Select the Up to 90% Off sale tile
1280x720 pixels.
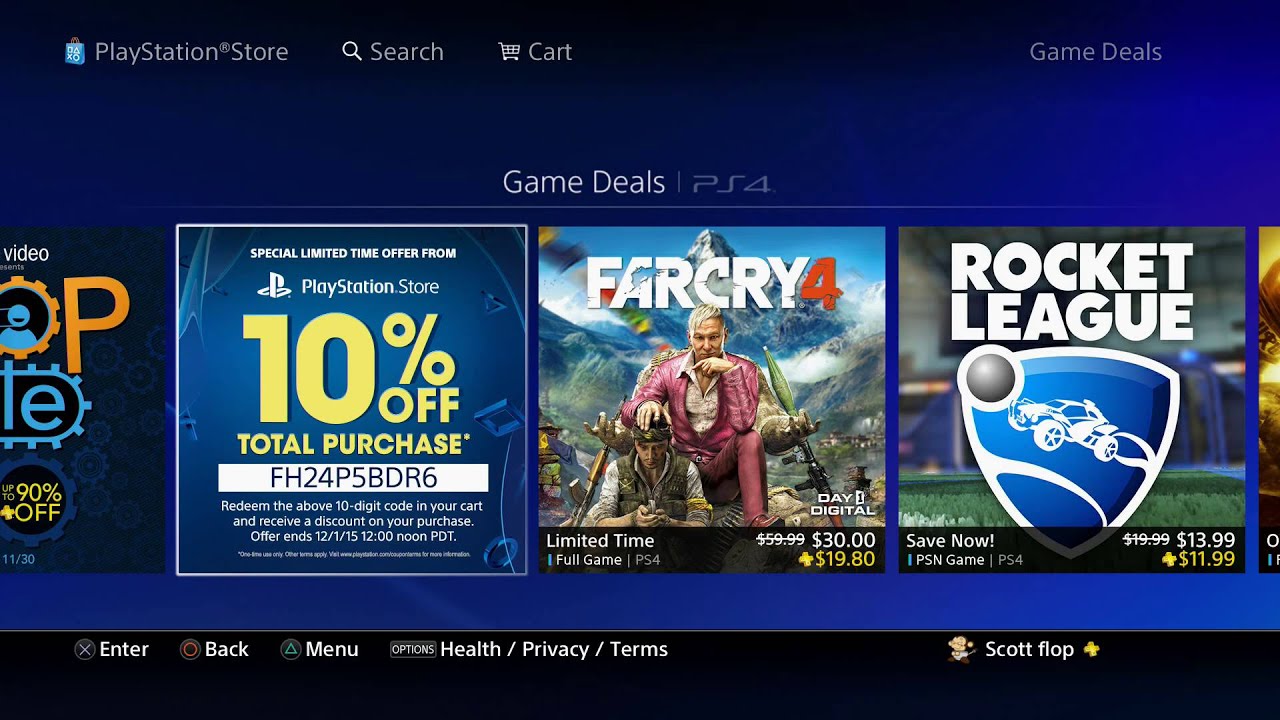pos(82,400)
